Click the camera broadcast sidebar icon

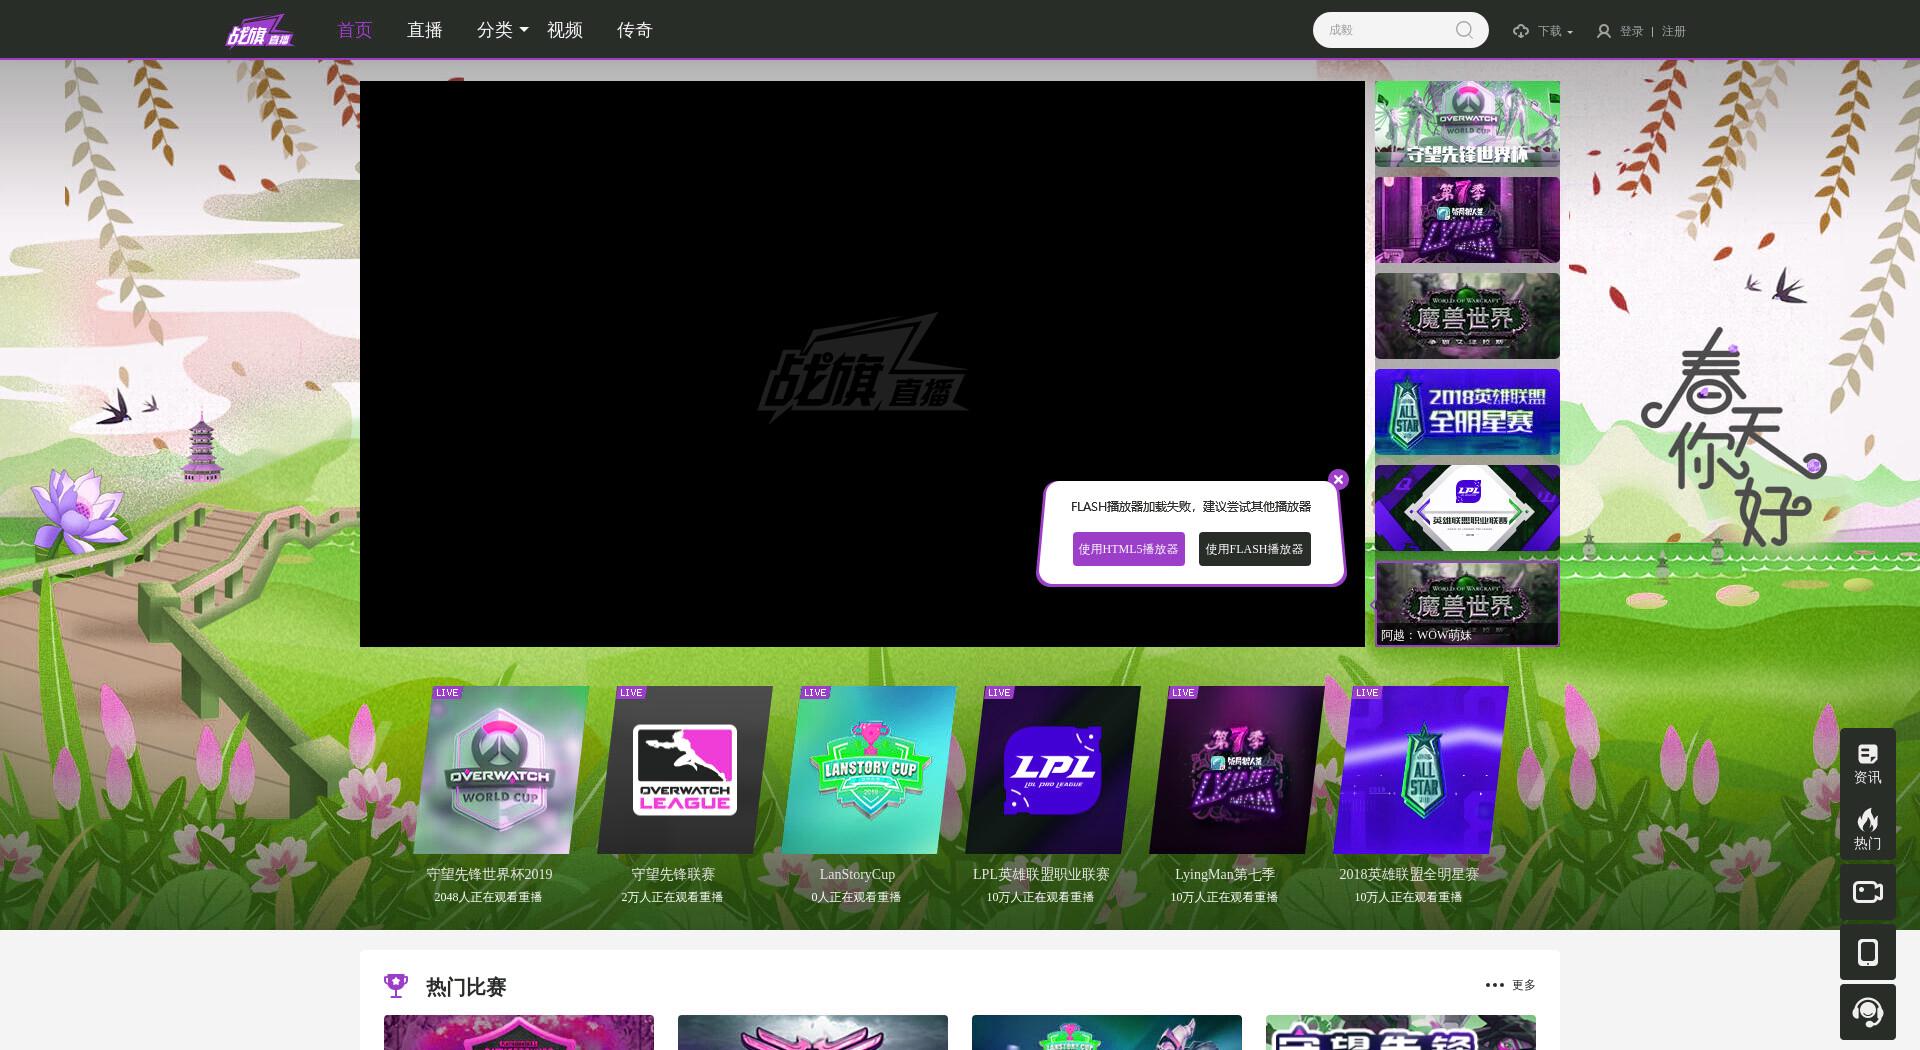click(1868, 892)
